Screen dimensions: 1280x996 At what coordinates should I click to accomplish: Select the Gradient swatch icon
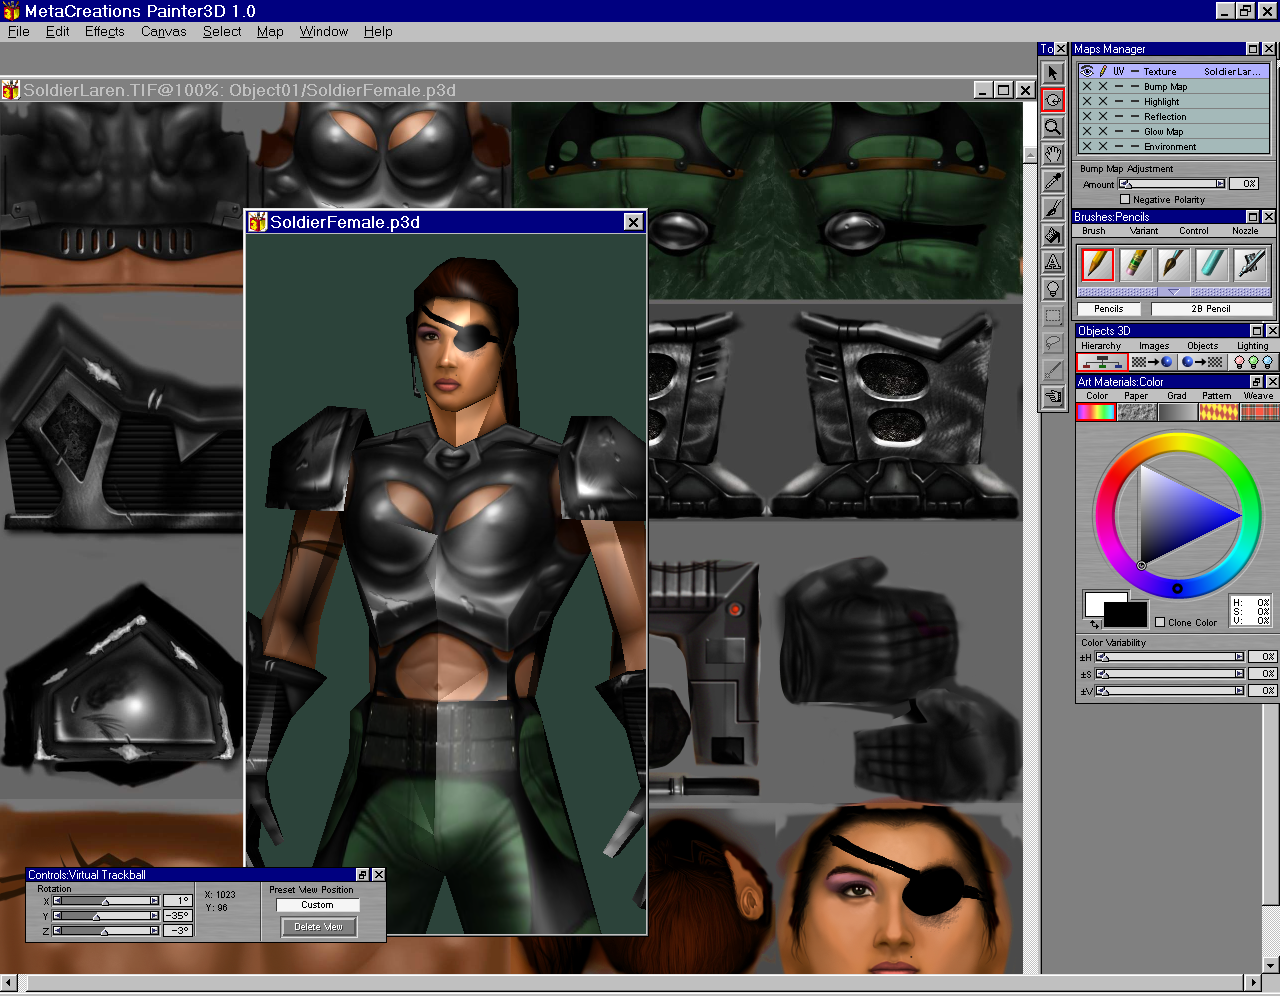1177,412
